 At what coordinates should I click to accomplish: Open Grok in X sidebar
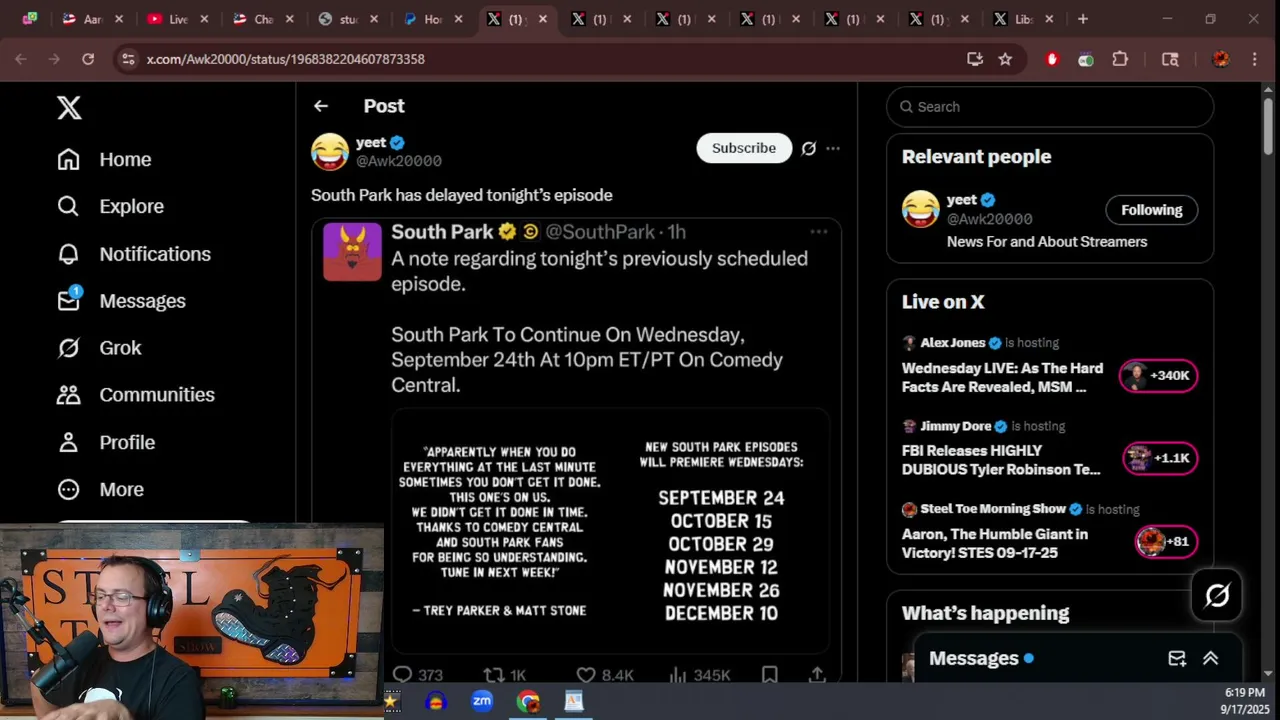(99, 348)
